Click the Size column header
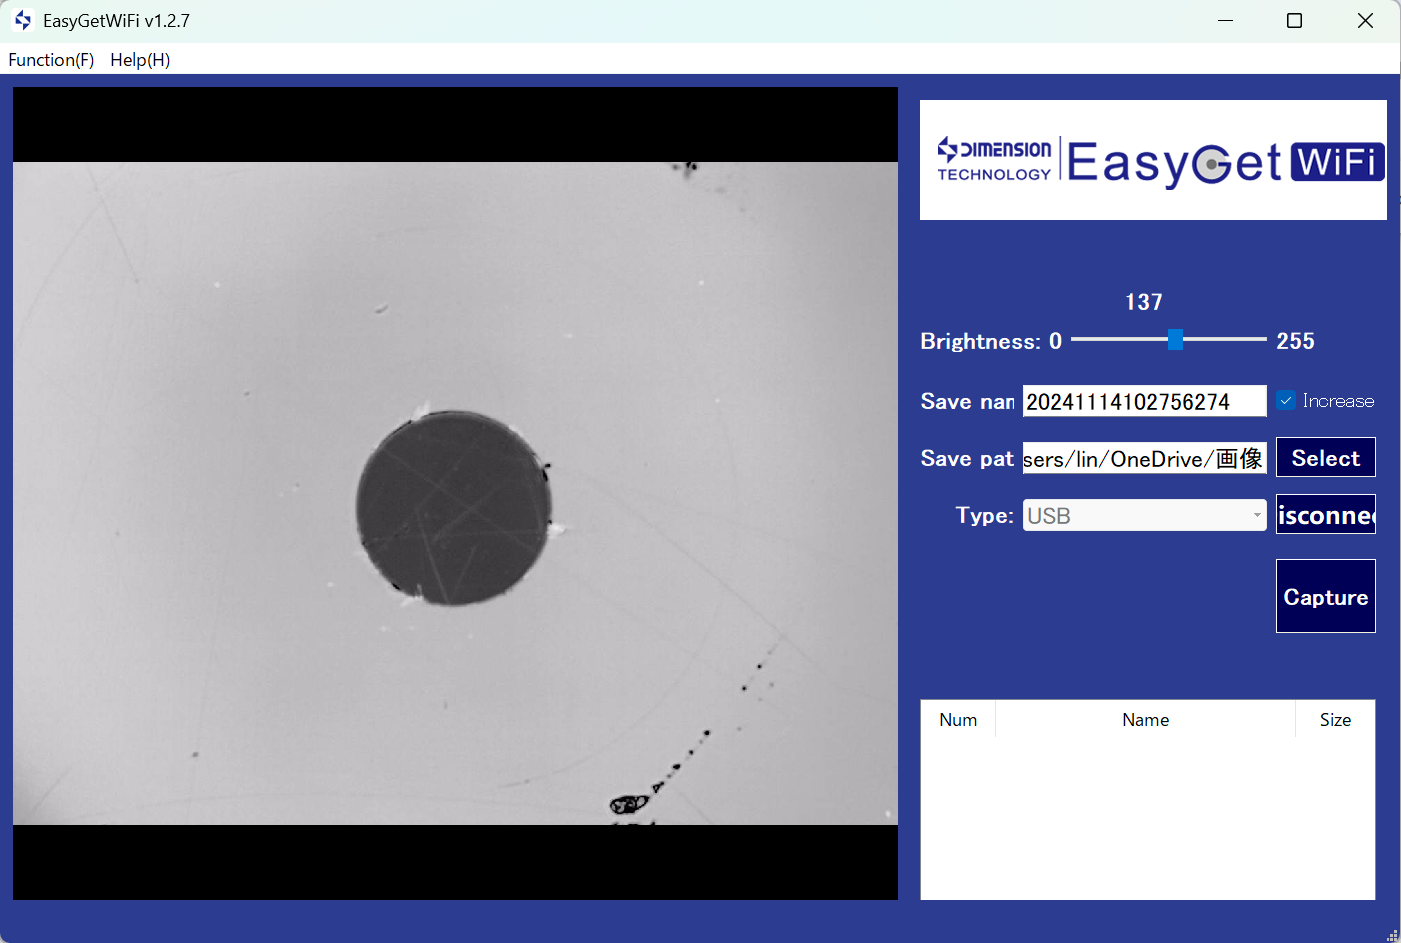 [1335, 720]
